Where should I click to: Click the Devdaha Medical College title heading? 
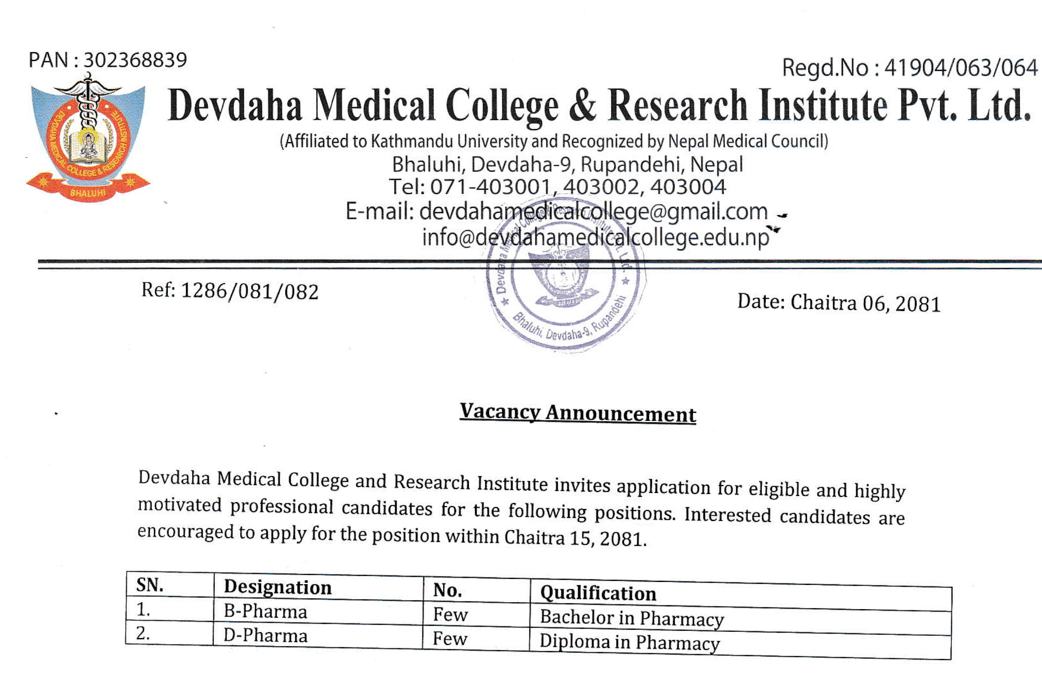[x=598, y=105]
